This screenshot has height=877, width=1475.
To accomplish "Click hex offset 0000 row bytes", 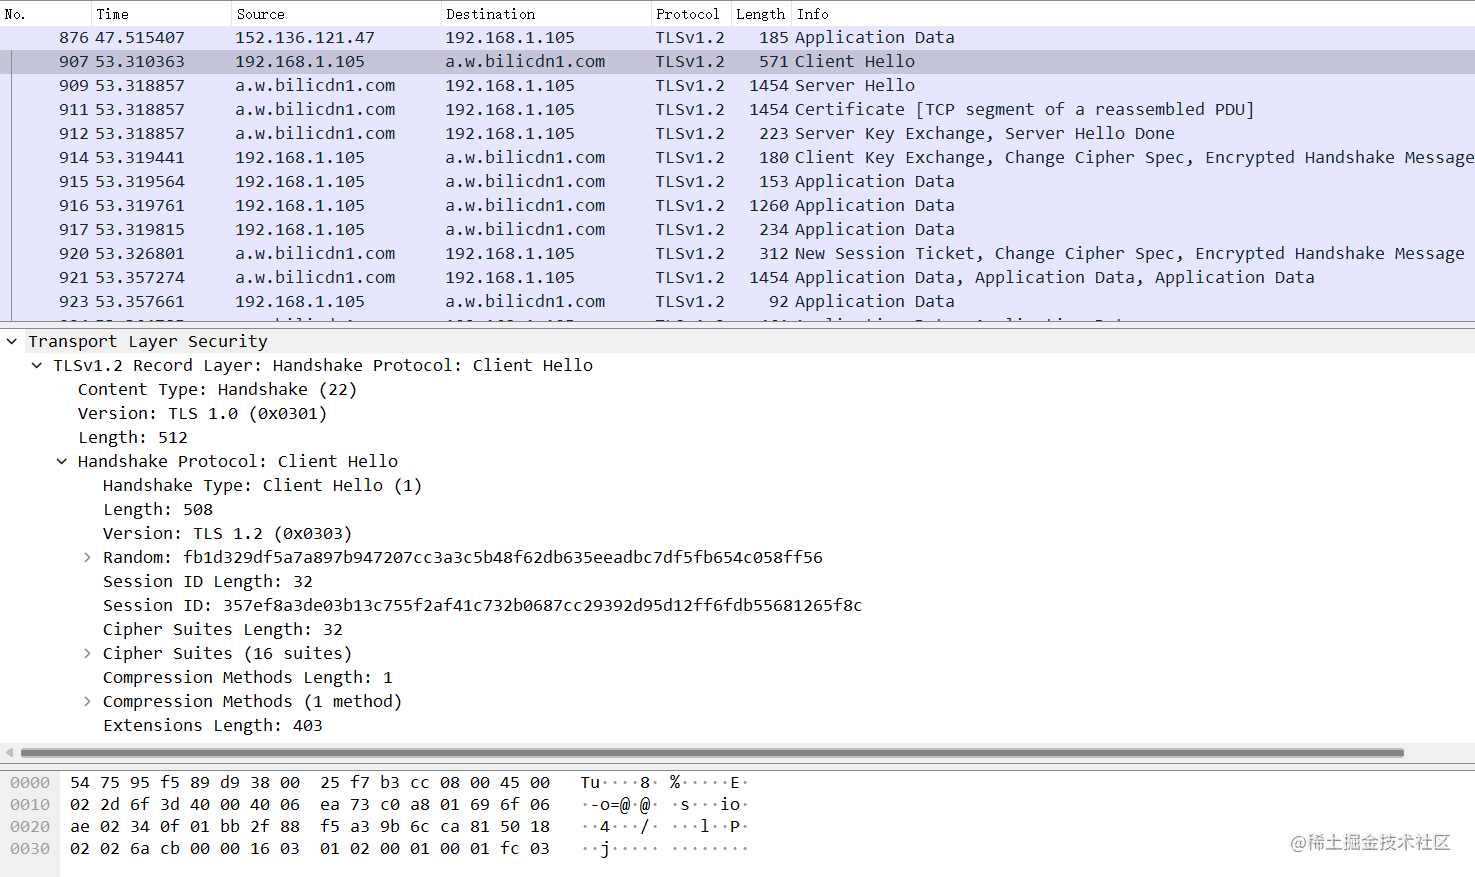I will [310, 783].
